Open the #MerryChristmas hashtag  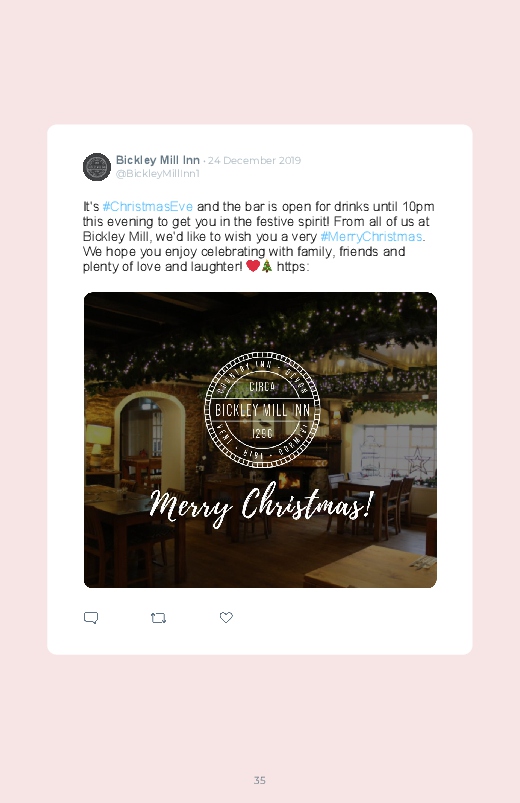[371, 236]
